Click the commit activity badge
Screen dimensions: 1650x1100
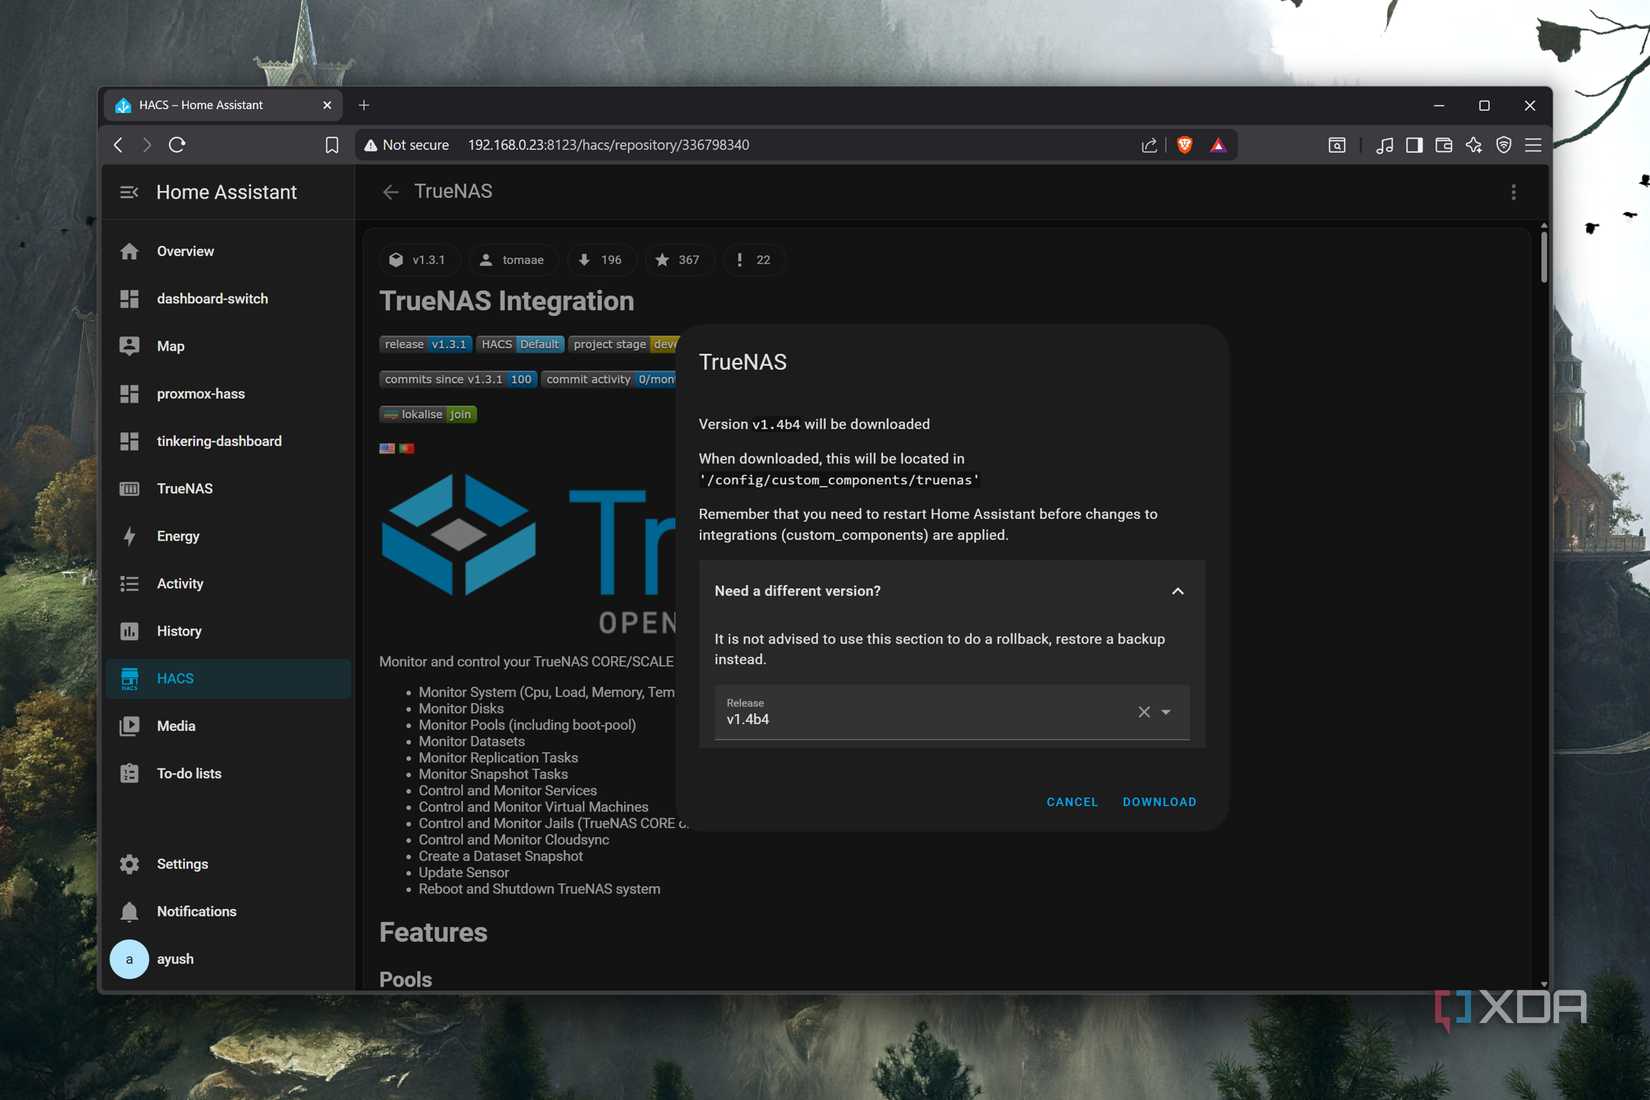coord(610,379)
